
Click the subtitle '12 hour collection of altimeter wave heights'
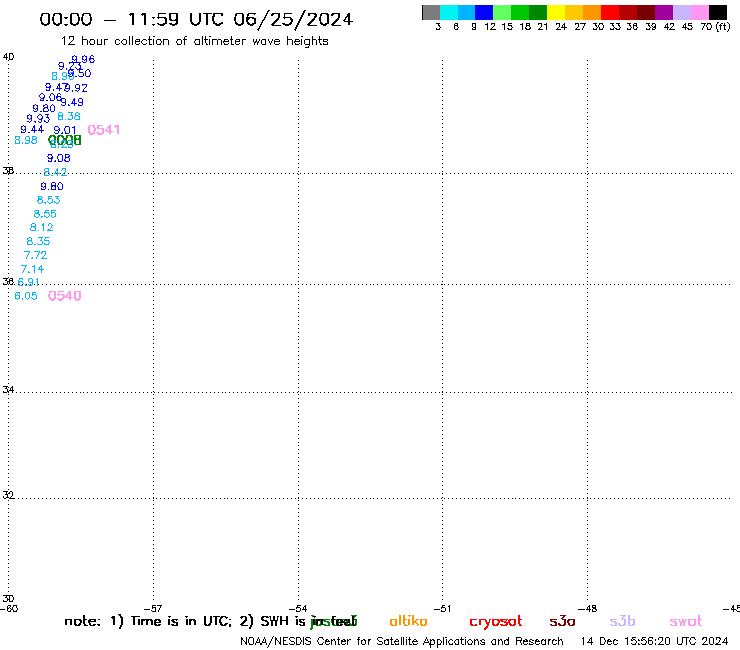click(x=194, y=41)
